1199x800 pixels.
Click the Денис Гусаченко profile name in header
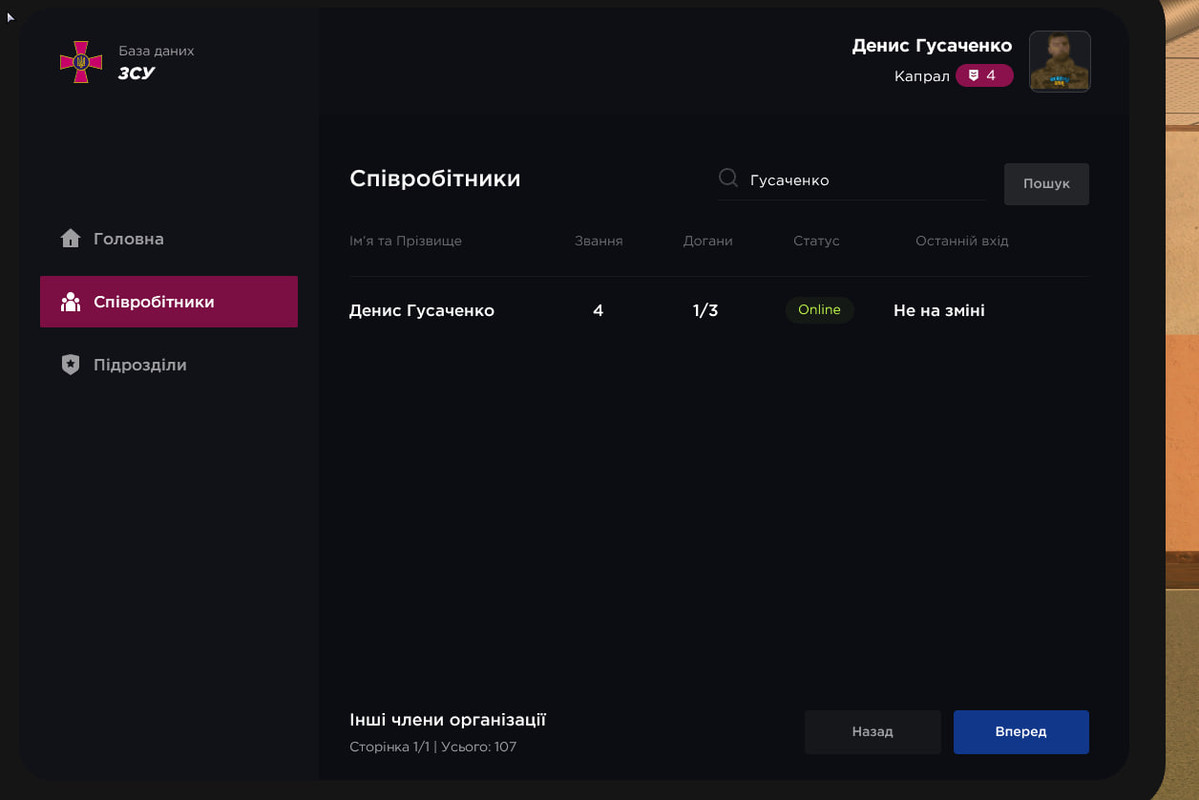coord(932,46)
